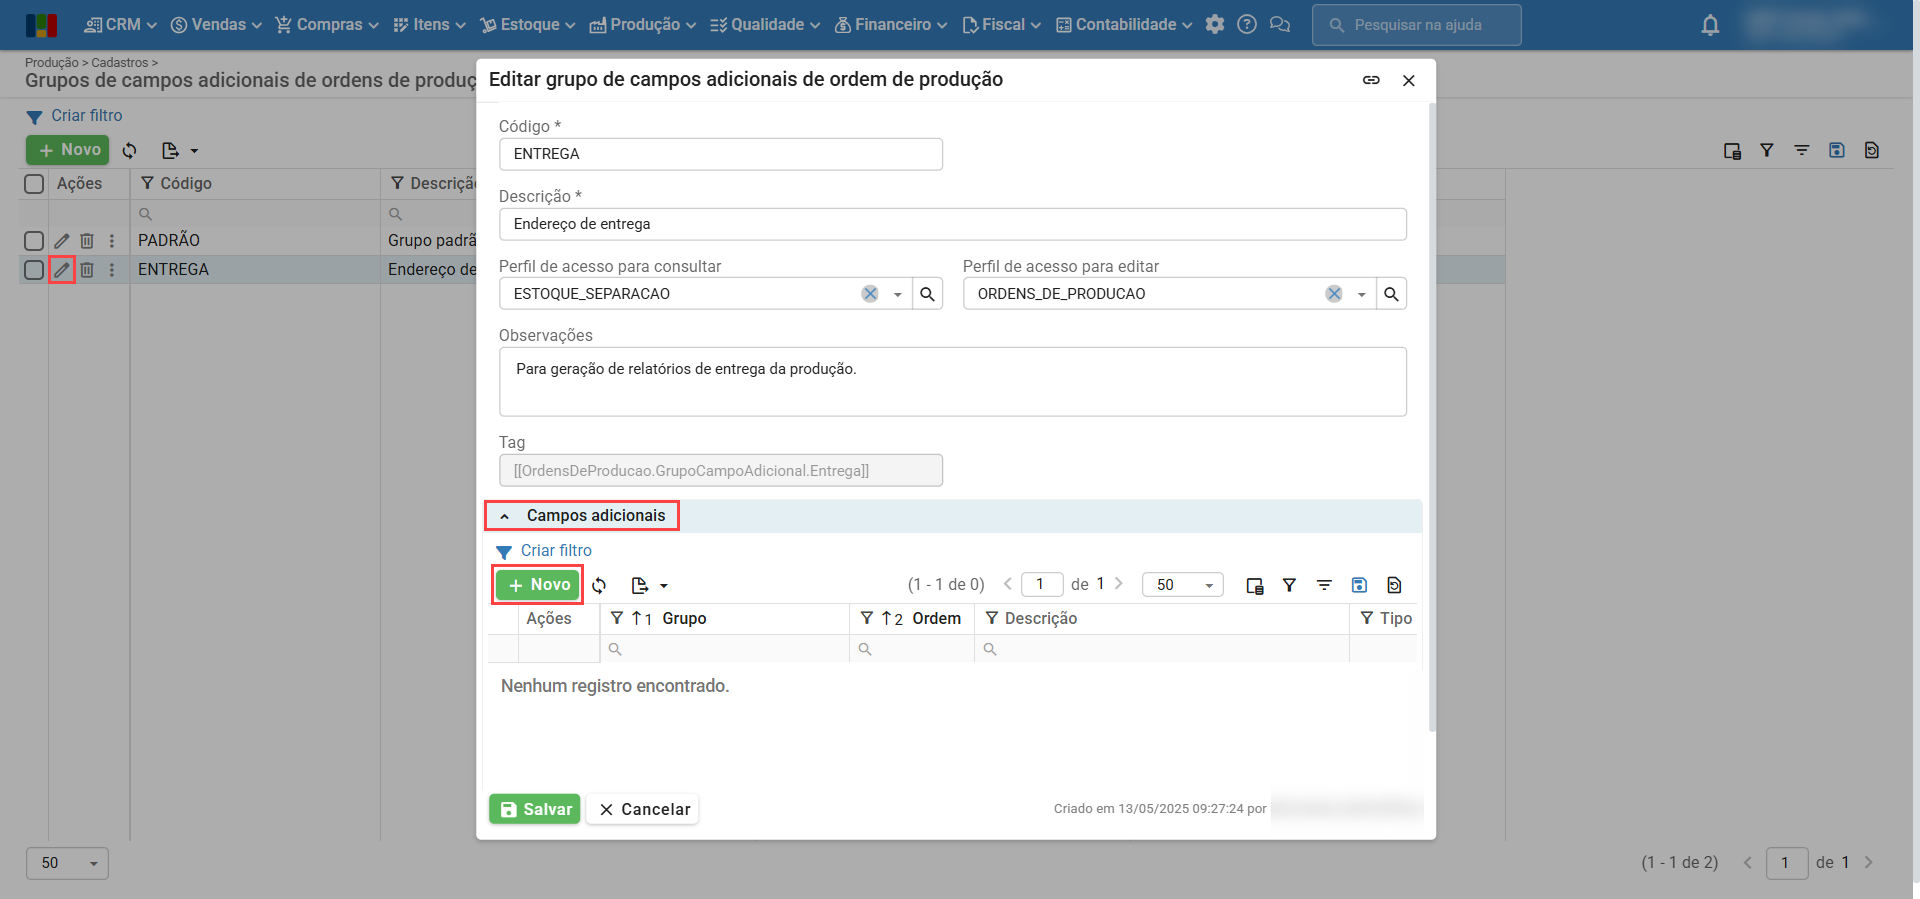Viewport: 1920px width, 899px height.
Task: Tick the PADRÃO row checkbox
Action: [34, 241]
